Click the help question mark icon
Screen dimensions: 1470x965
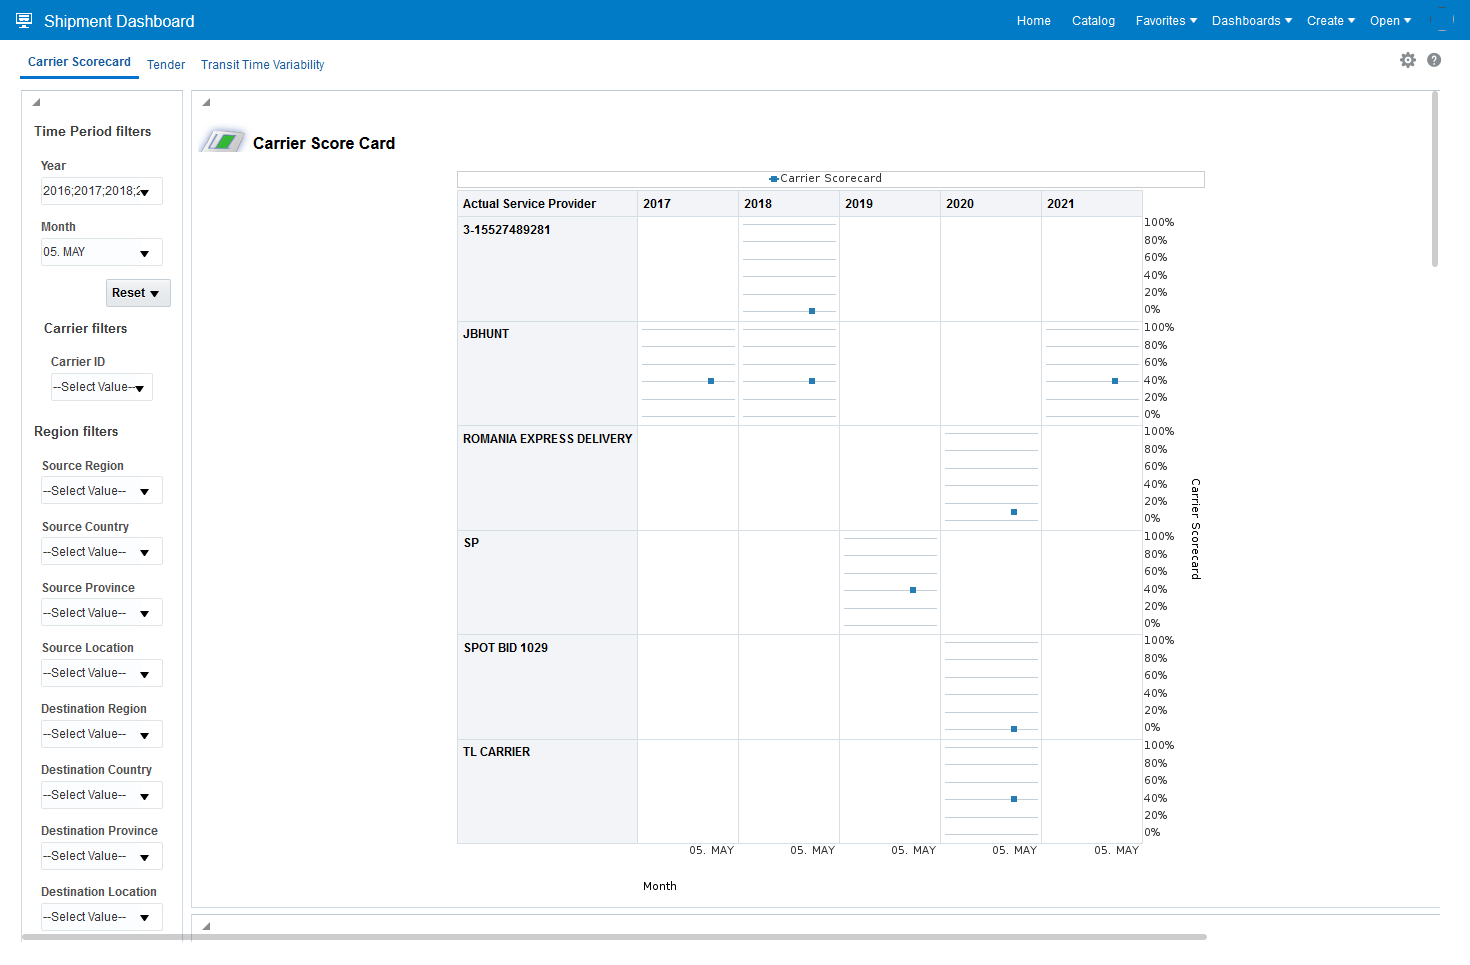(x=1434, y=60)
